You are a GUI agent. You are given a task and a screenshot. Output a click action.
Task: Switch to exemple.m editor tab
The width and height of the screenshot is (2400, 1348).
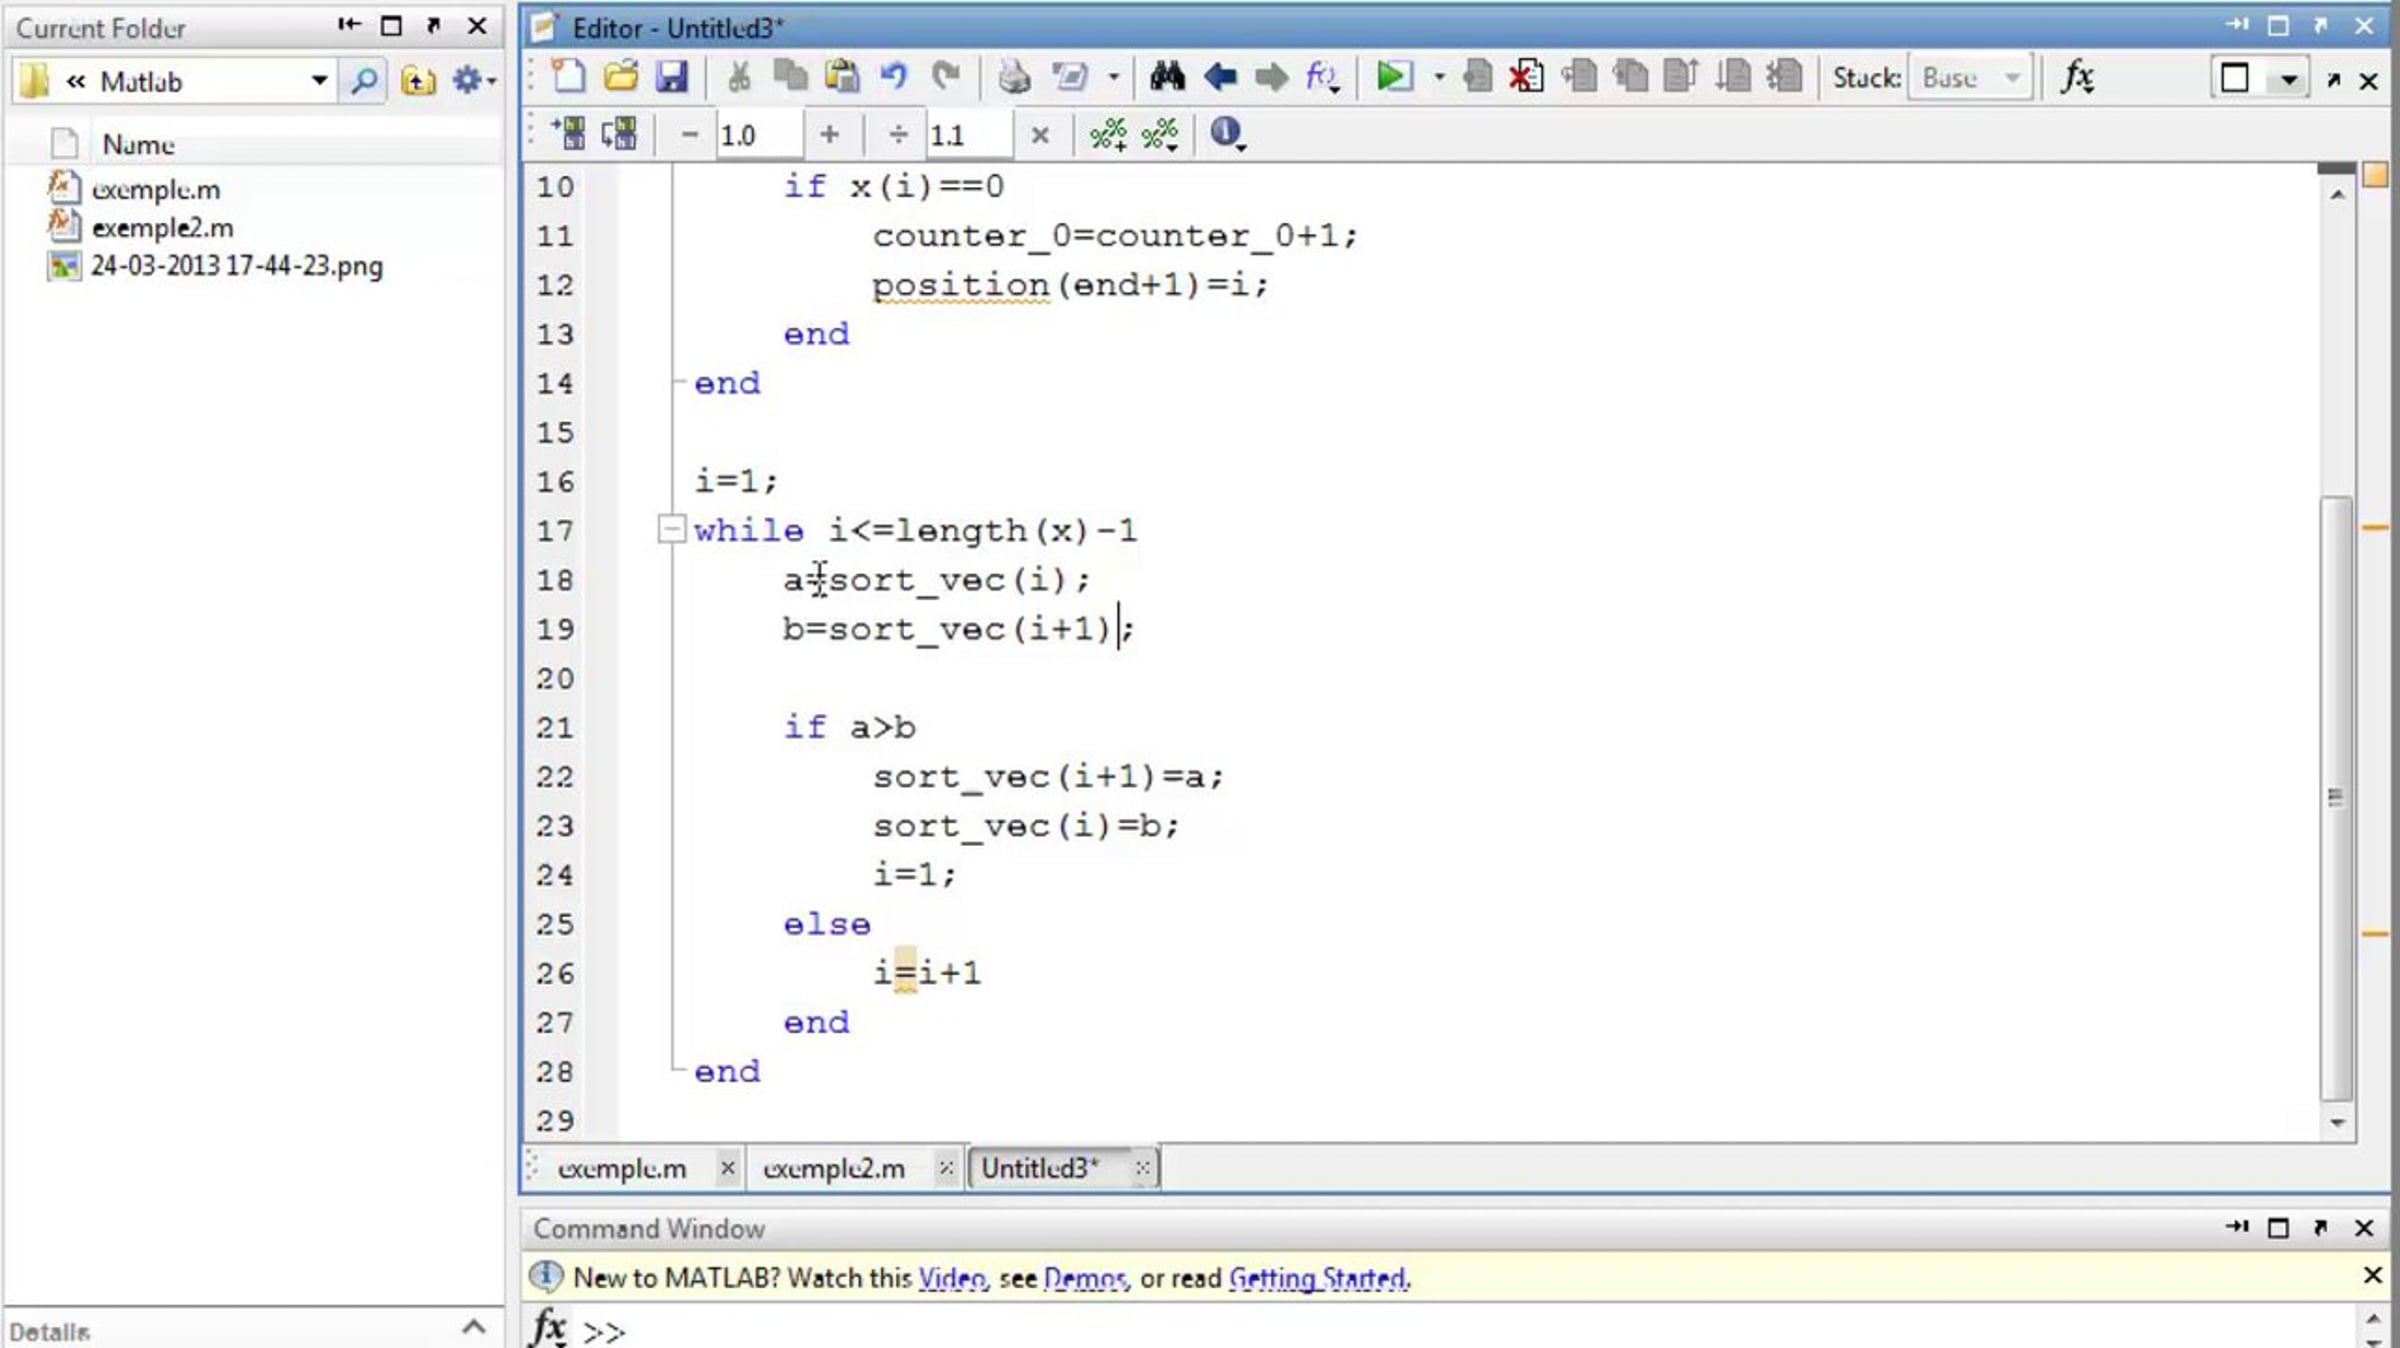click(622, 1168)
